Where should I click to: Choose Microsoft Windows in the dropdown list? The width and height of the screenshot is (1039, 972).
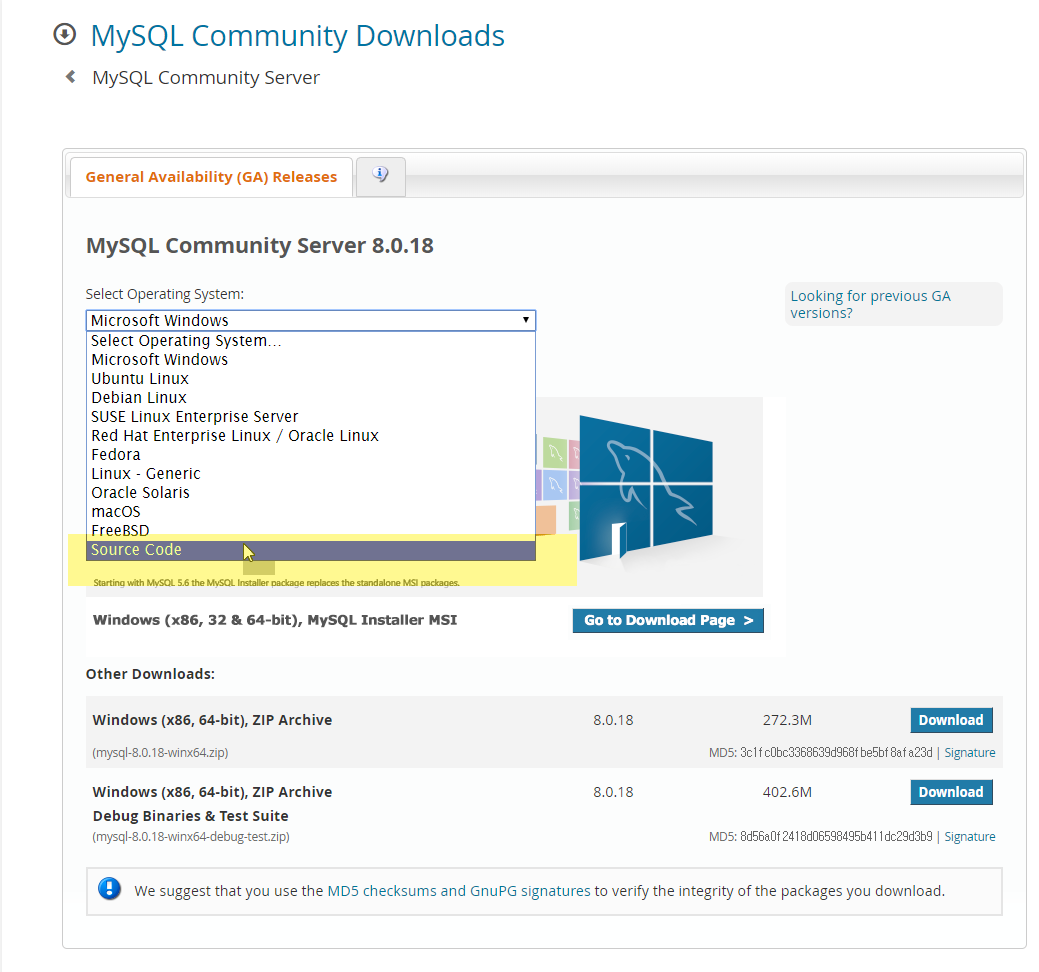pyautogui.click(x=310, y=360)
